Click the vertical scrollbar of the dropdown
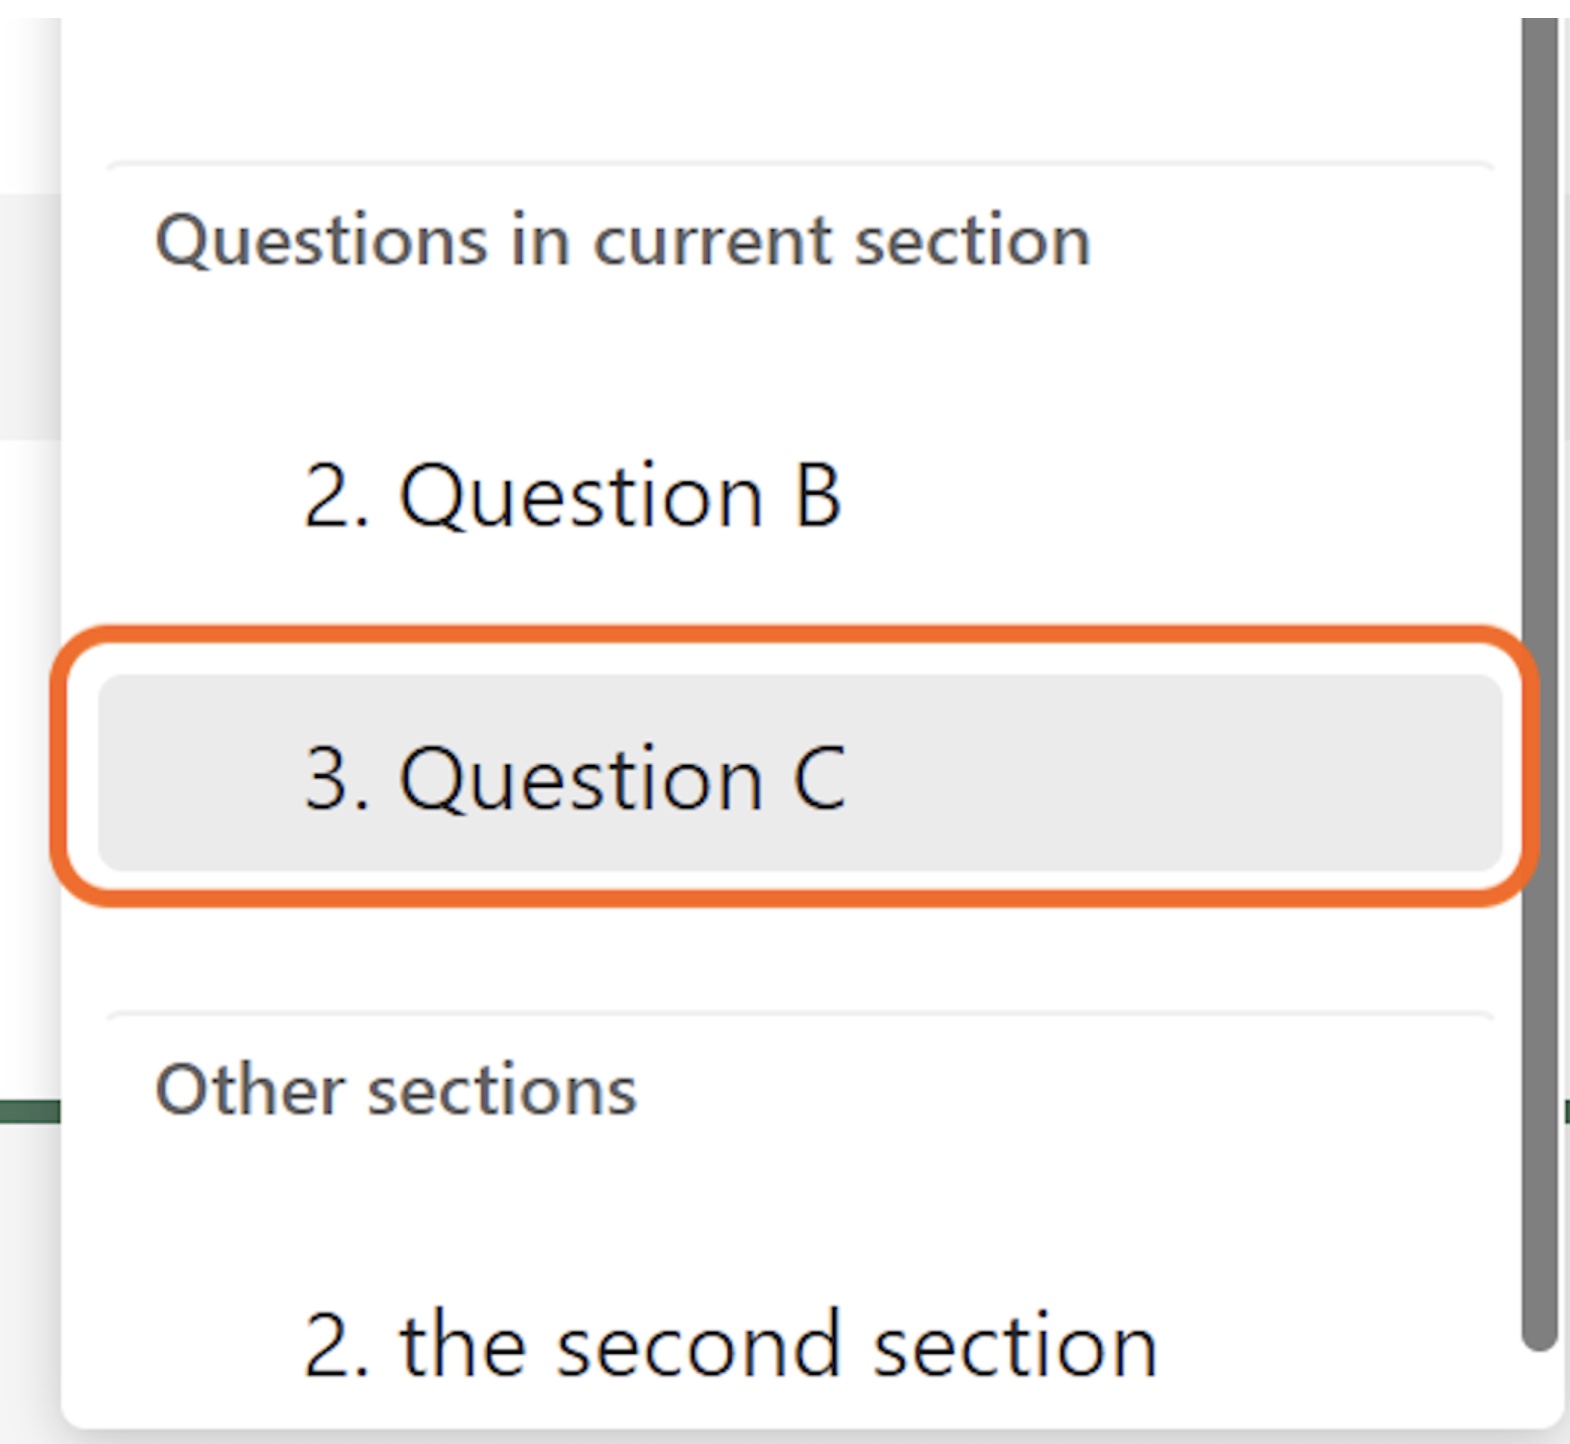Viewport: 1570px width, 1444px height. 1539,680
